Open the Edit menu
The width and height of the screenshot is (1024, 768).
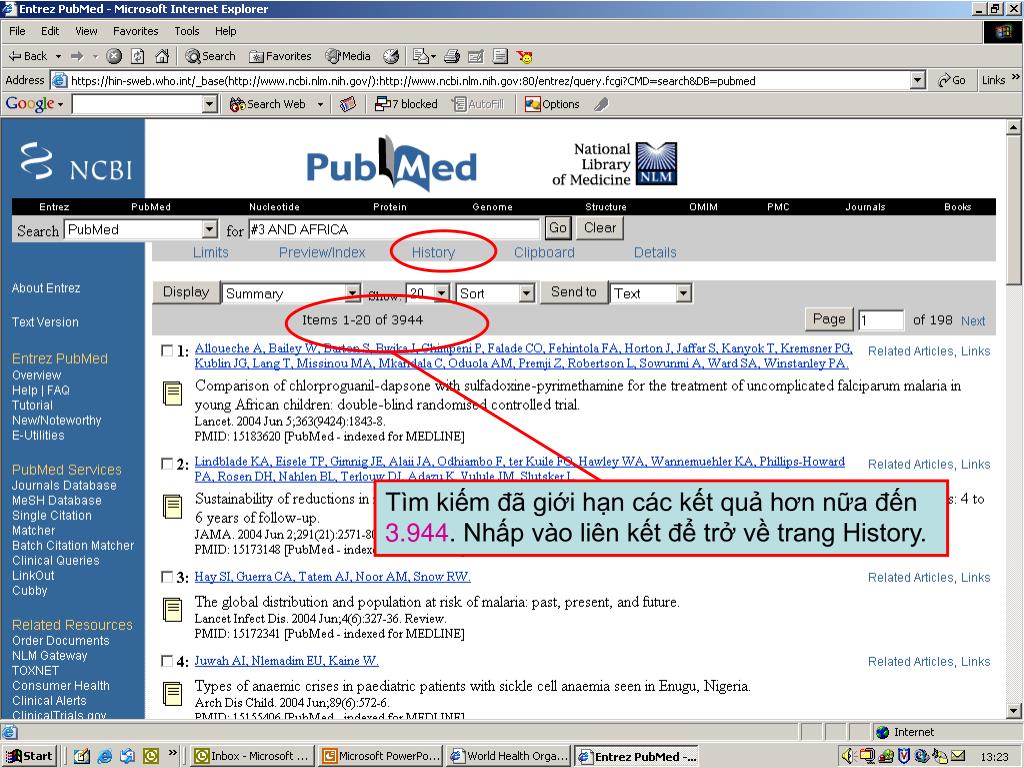(x=50, y=31)
